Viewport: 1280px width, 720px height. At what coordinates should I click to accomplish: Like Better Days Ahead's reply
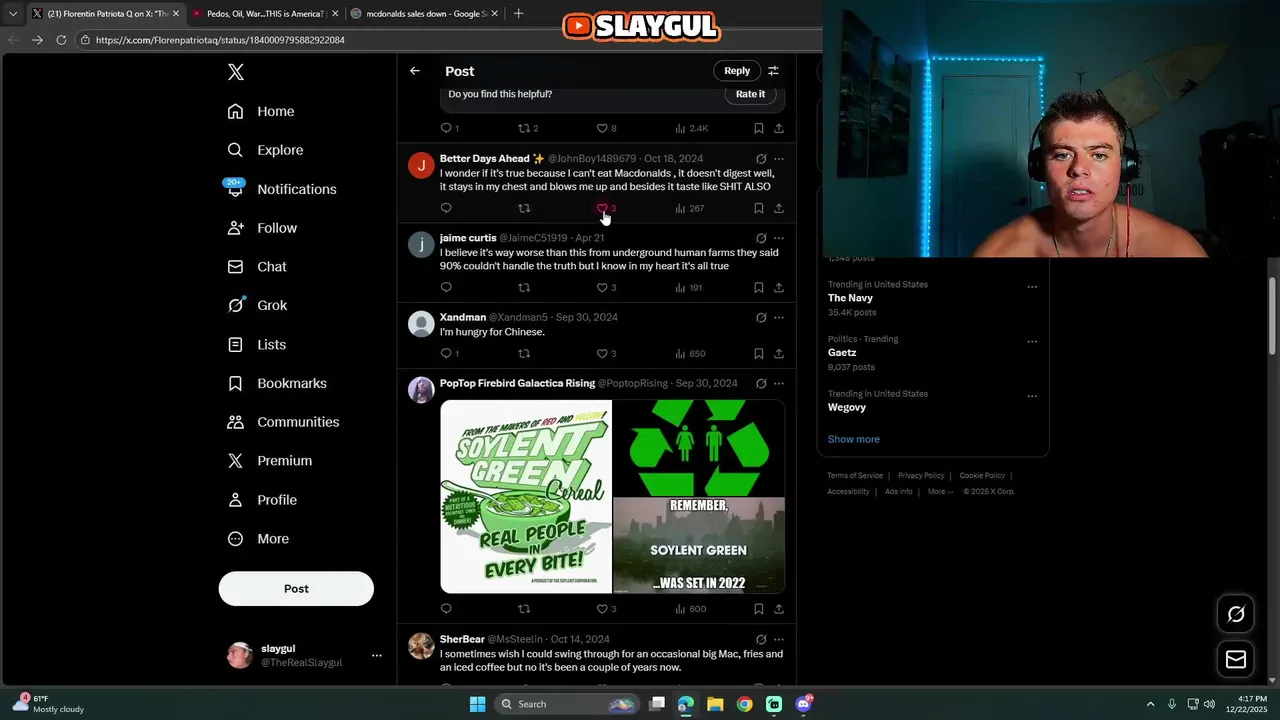(602, 208)
